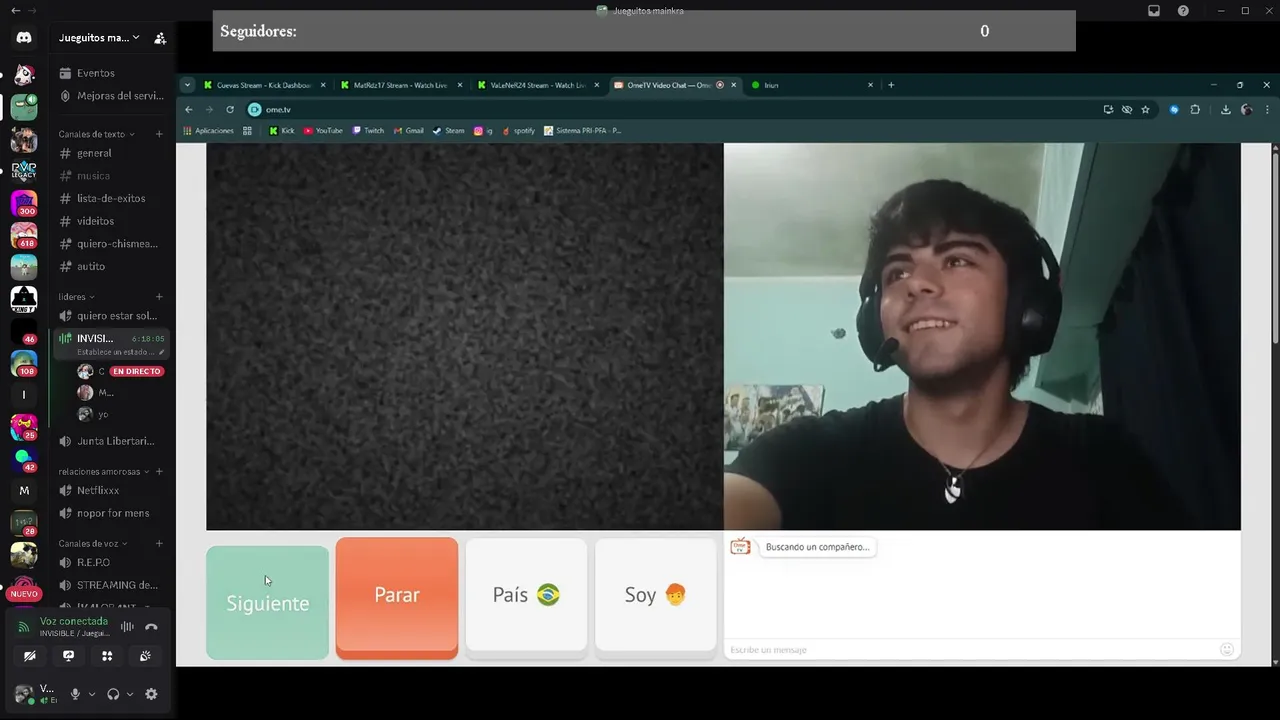Open the lista-de-exitos channel
The width and height of the screenshot is (1280, 720).
[x=110, y=198]
